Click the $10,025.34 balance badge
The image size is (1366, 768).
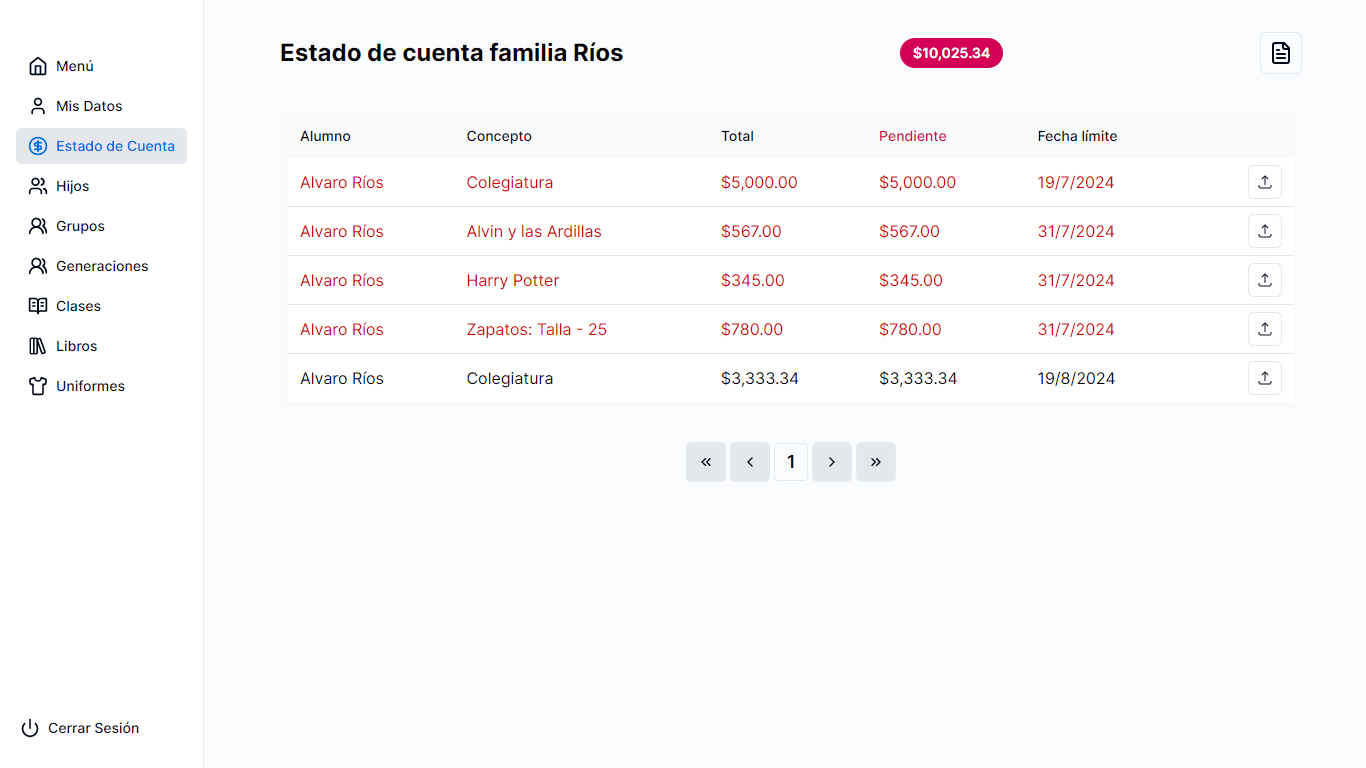tap(950, 53)
